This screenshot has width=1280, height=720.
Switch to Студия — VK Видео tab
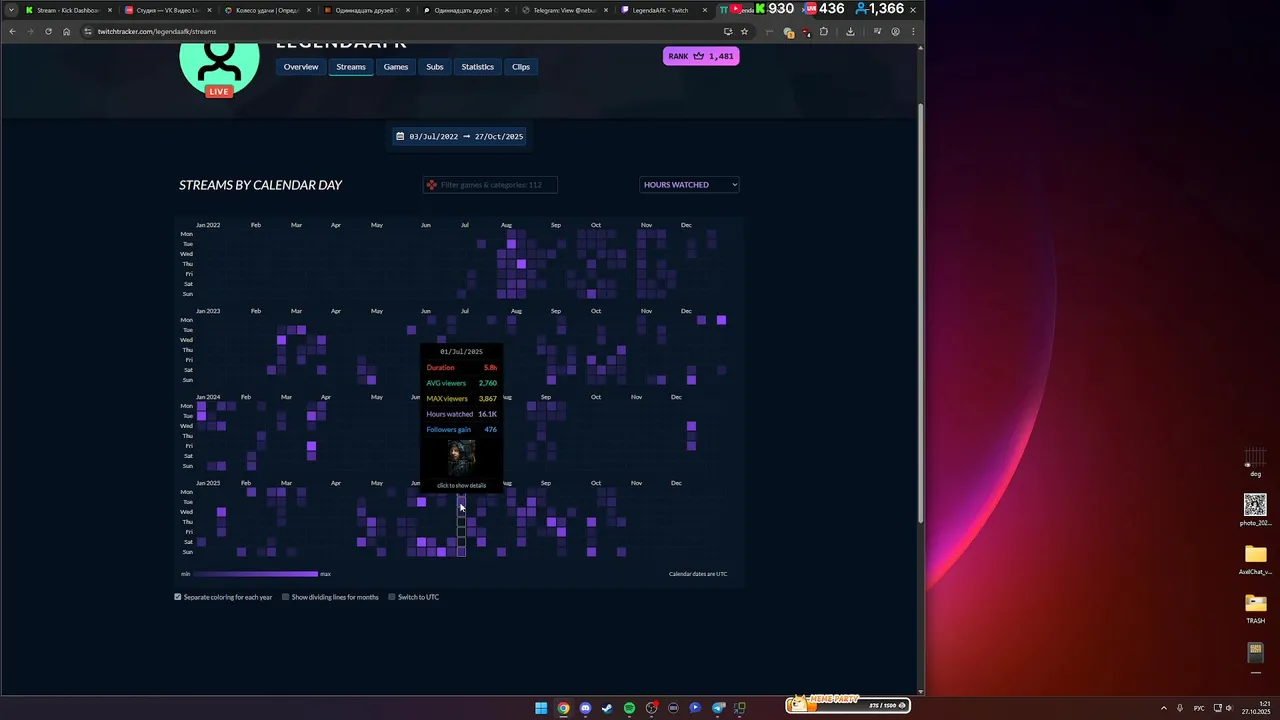166,10
